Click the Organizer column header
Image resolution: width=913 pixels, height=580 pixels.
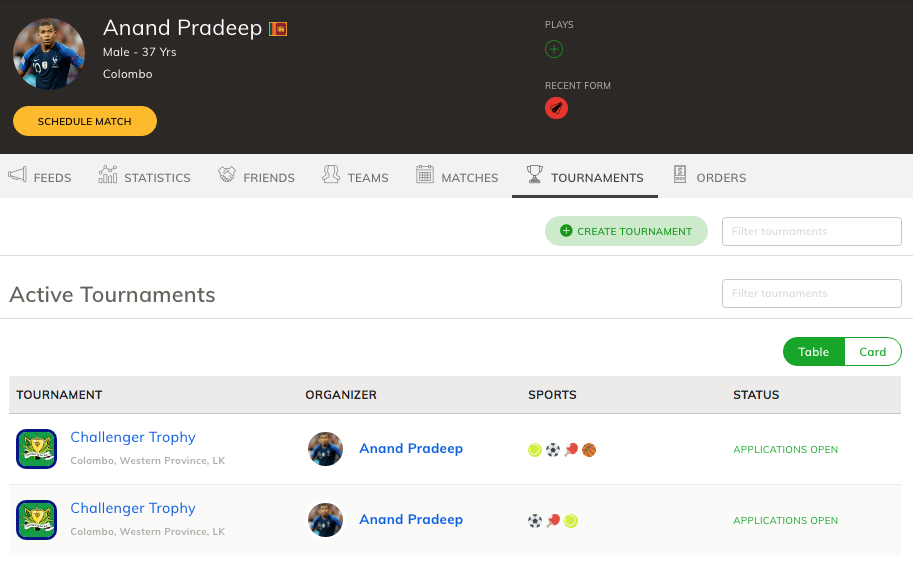click(341, 395)
